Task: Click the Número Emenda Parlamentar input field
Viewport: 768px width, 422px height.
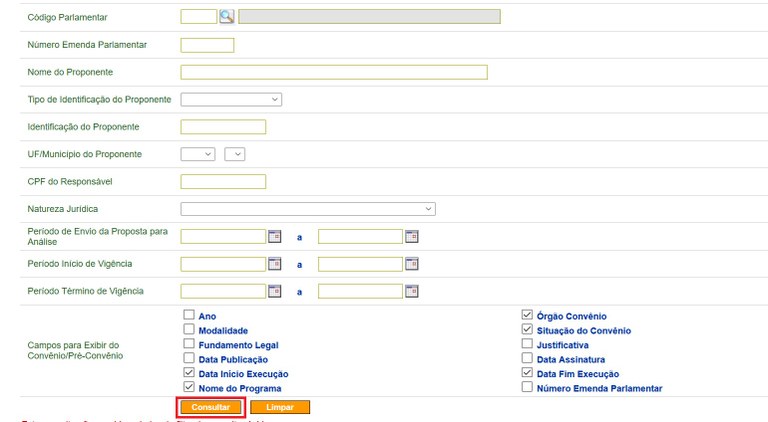Action: [207, 45]
